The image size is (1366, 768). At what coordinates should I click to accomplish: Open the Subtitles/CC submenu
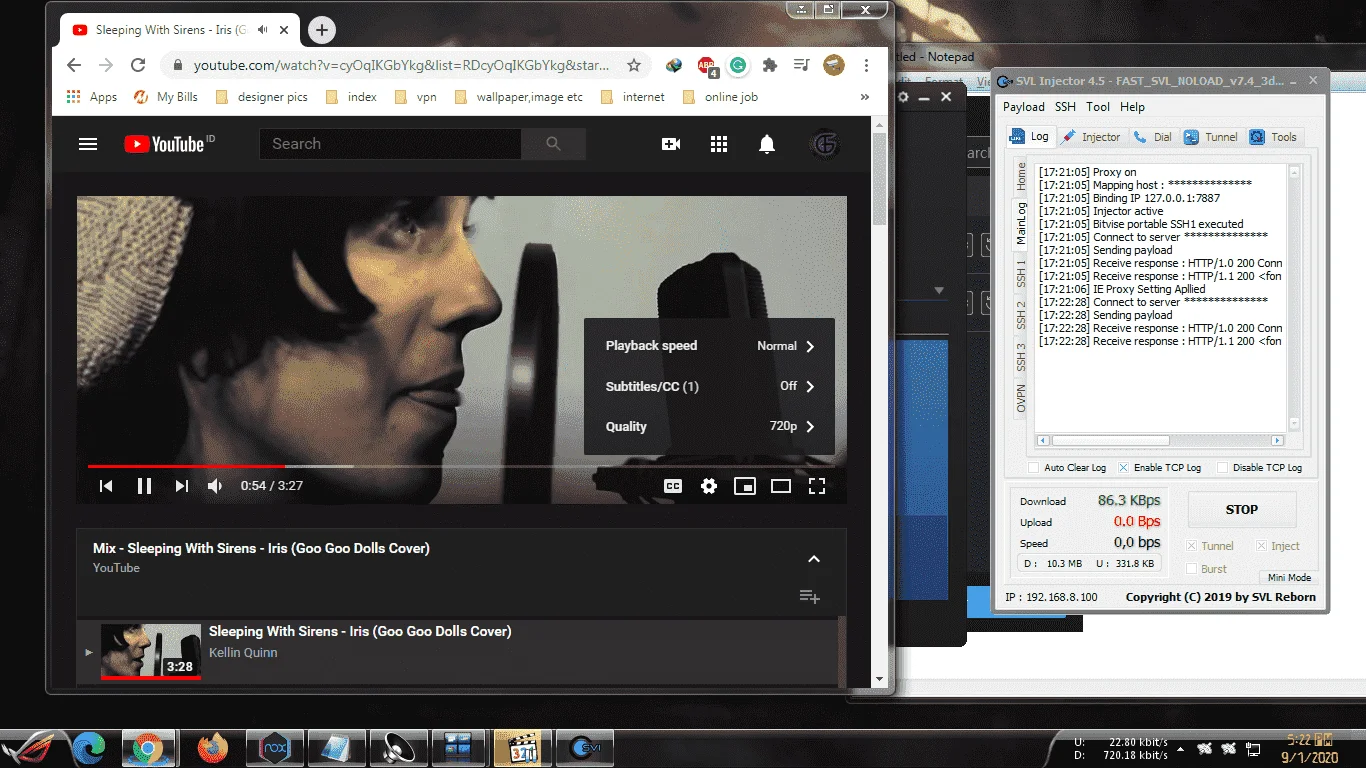(x=709, y=386)
